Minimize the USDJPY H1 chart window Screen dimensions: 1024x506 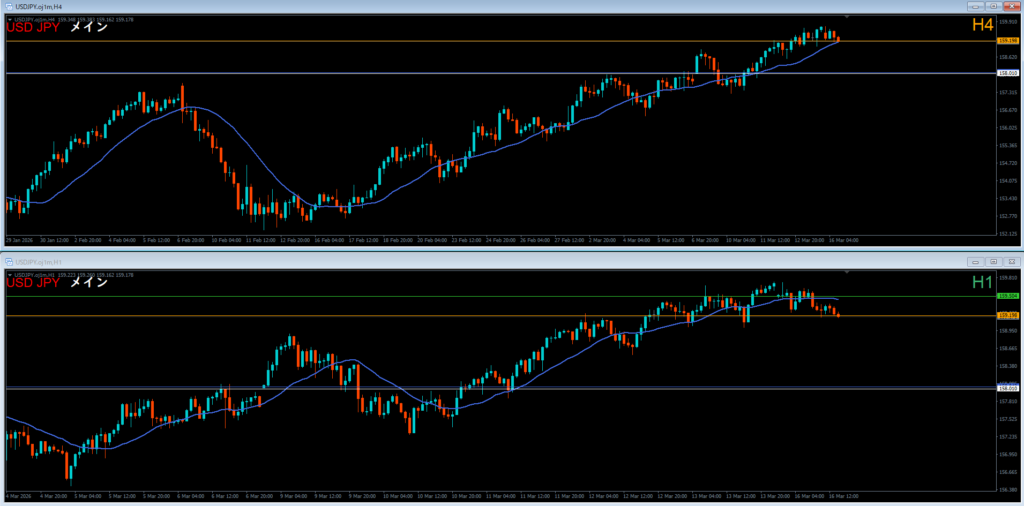coord(976,261)
